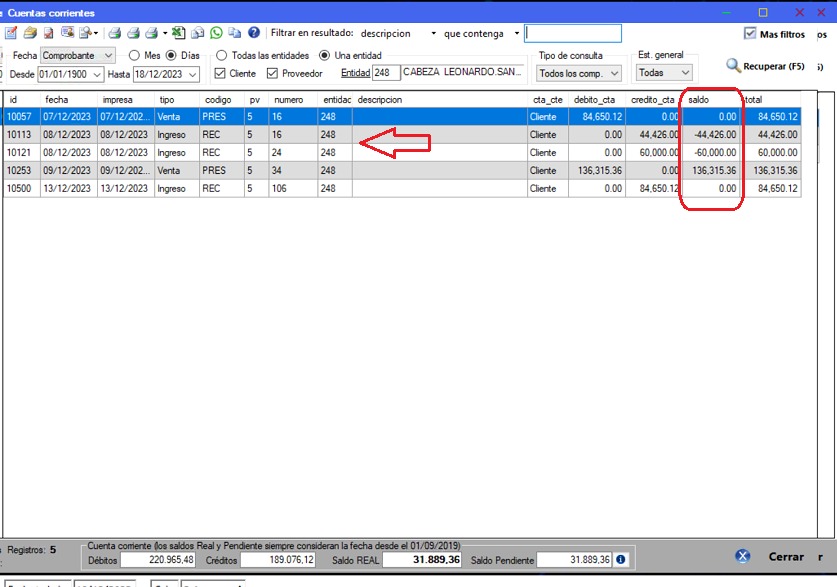Click the fecha column header
Viewport: 837px width, 587px height.
click(68, 100)
